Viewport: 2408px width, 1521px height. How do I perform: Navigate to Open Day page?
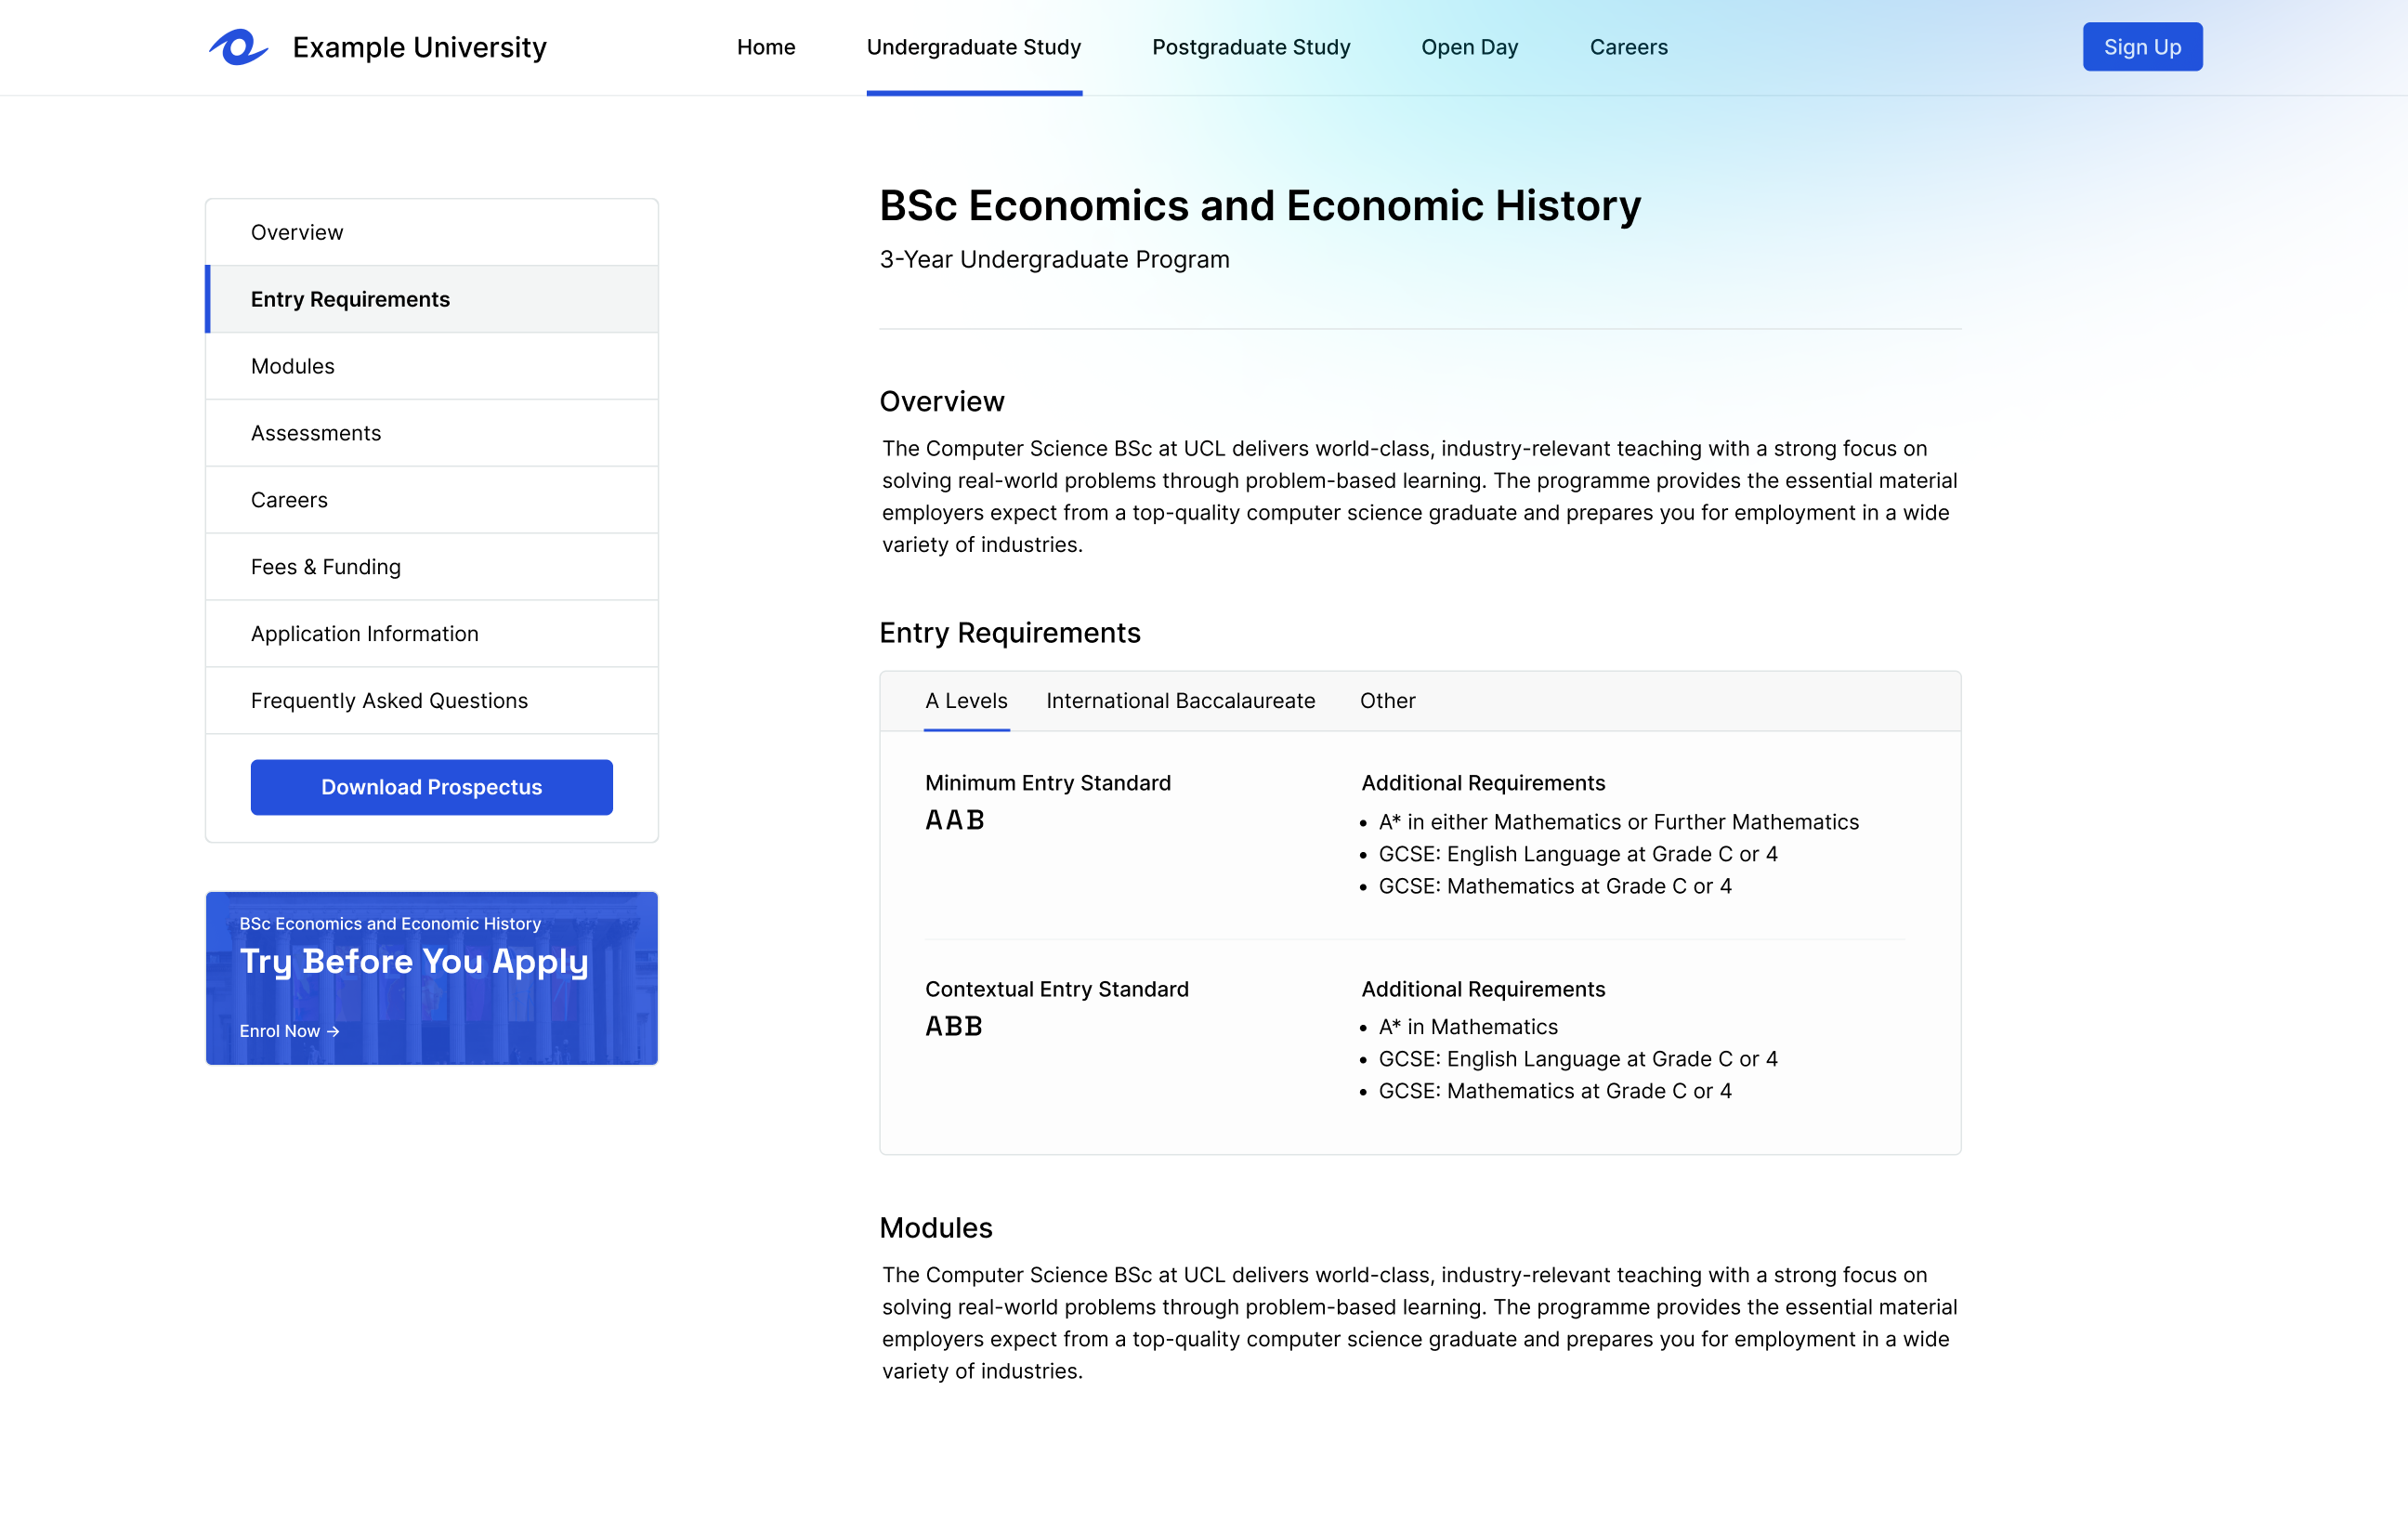[x=1470, y=47]
